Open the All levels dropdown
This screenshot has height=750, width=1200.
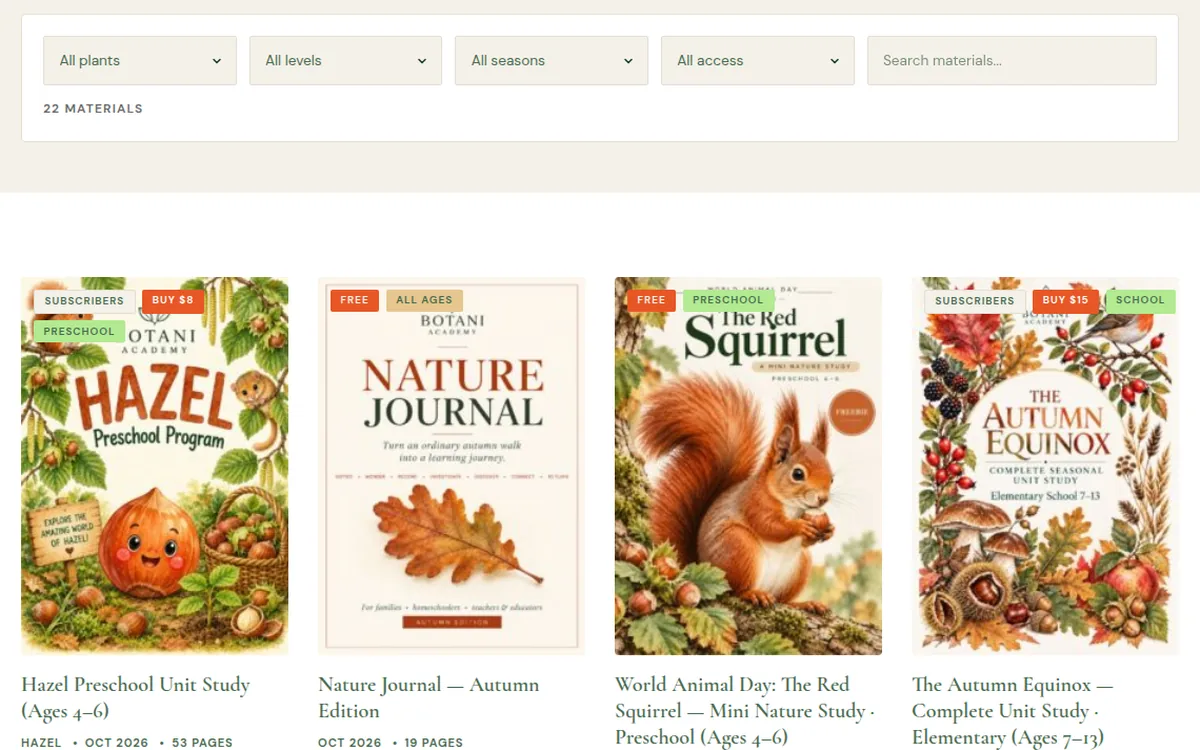pos(346,60)
